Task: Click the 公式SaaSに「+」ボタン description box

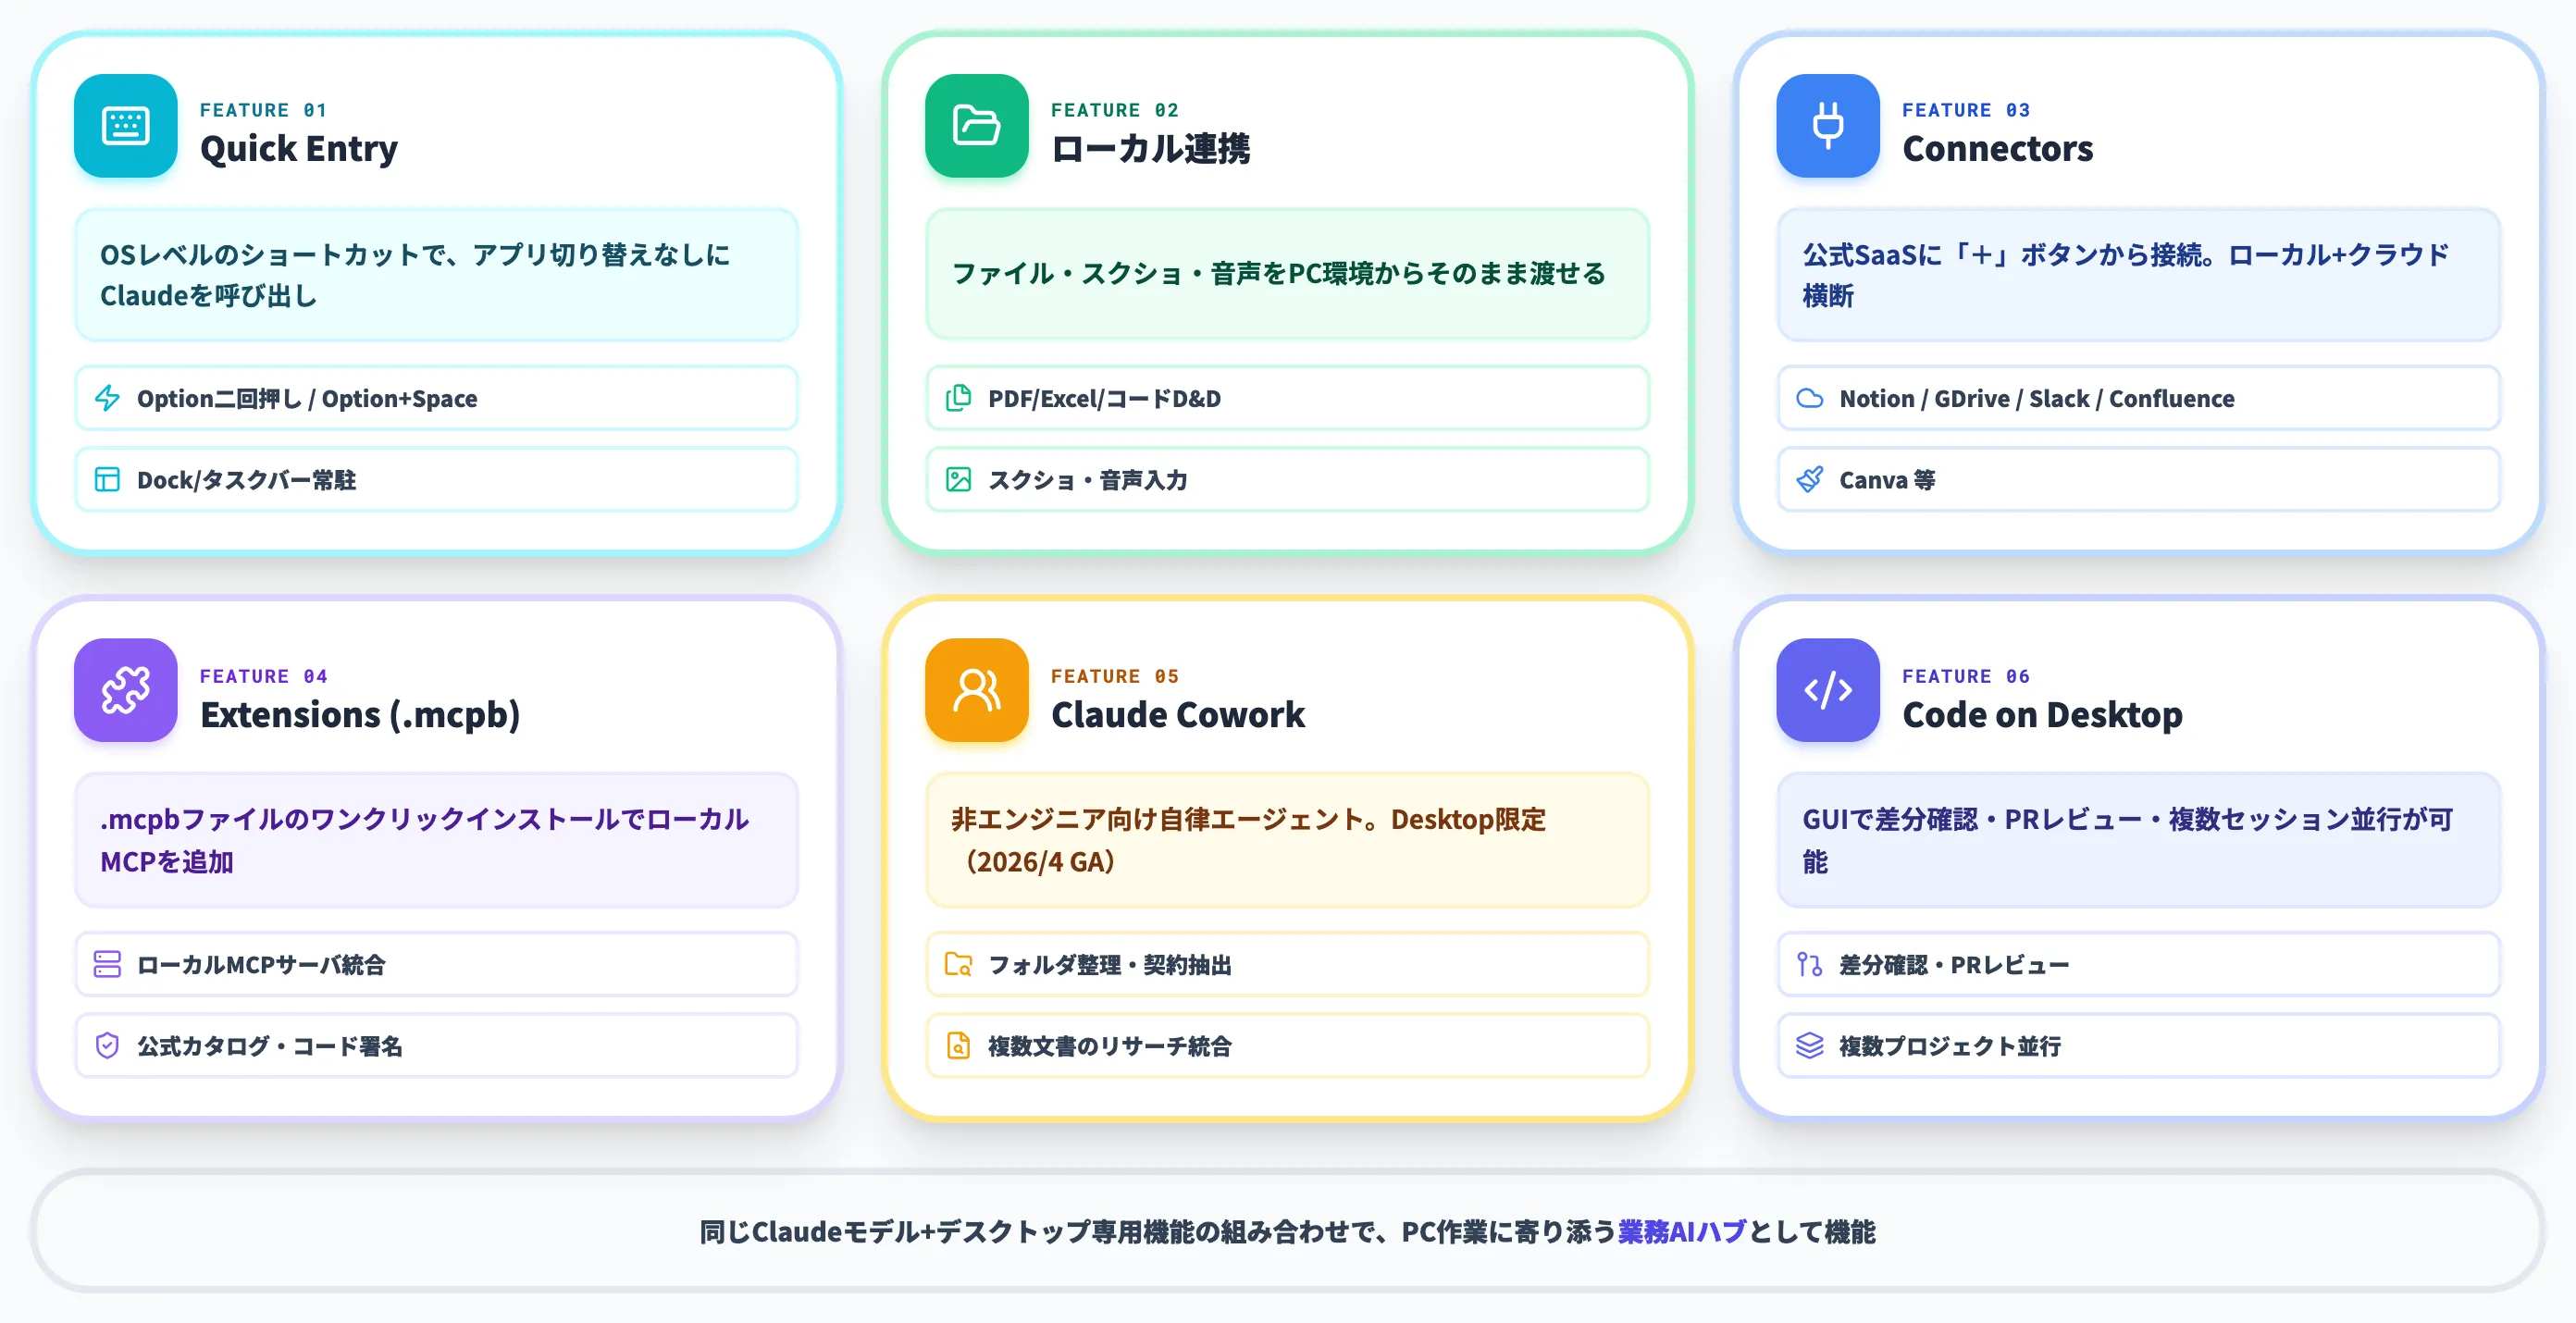Action: 2138,274
